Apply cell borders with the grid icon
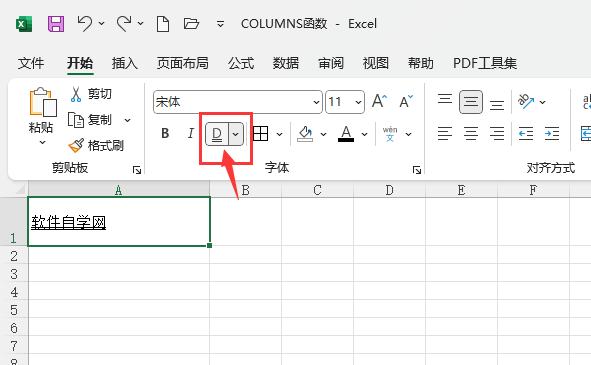 [260, 134]
